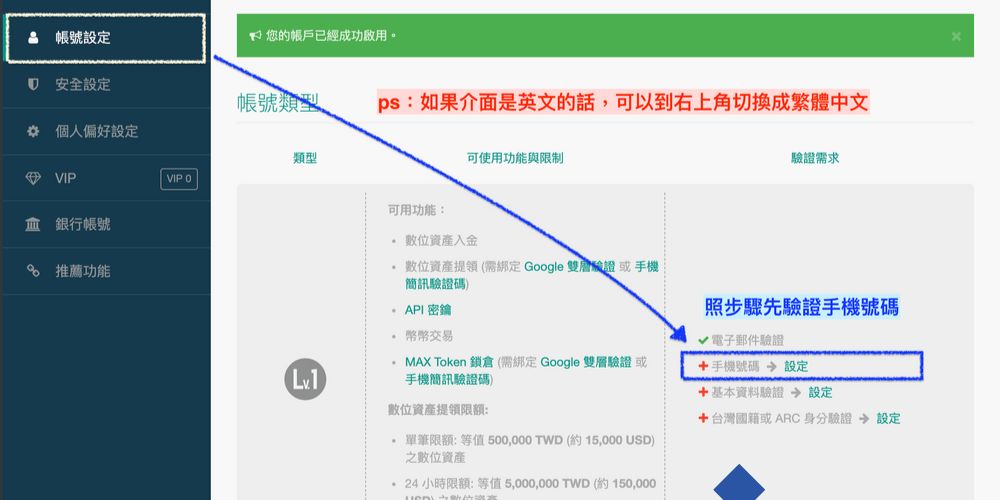
Task: Click the 帳號類型 heading
Action: tap(279, 103)
